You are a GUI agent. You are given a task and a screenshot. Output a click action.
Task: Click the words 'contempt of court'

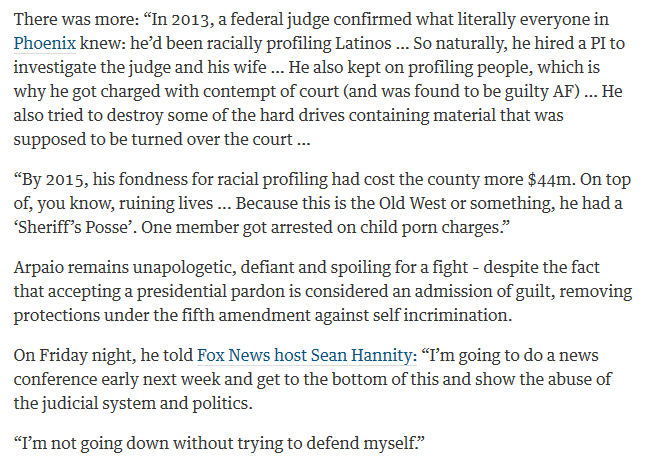tap(271, 91)
